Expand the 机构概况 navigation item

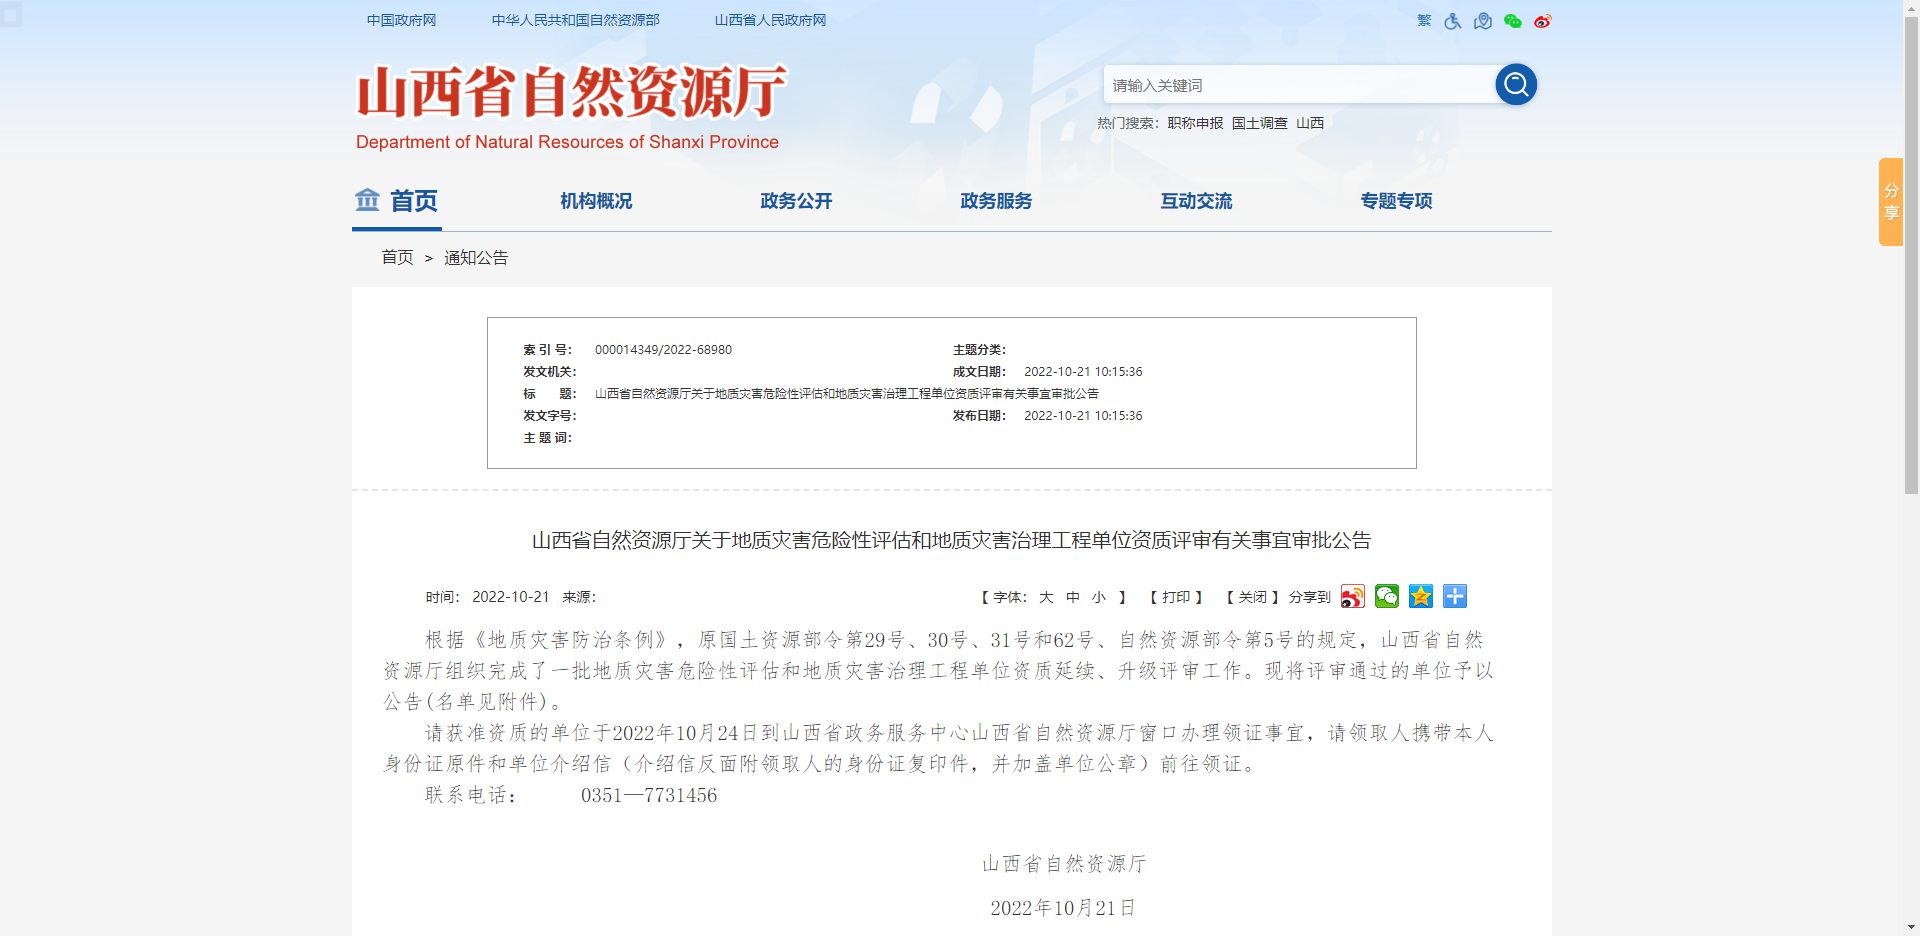pyautogui.click(x=596, y=201)
